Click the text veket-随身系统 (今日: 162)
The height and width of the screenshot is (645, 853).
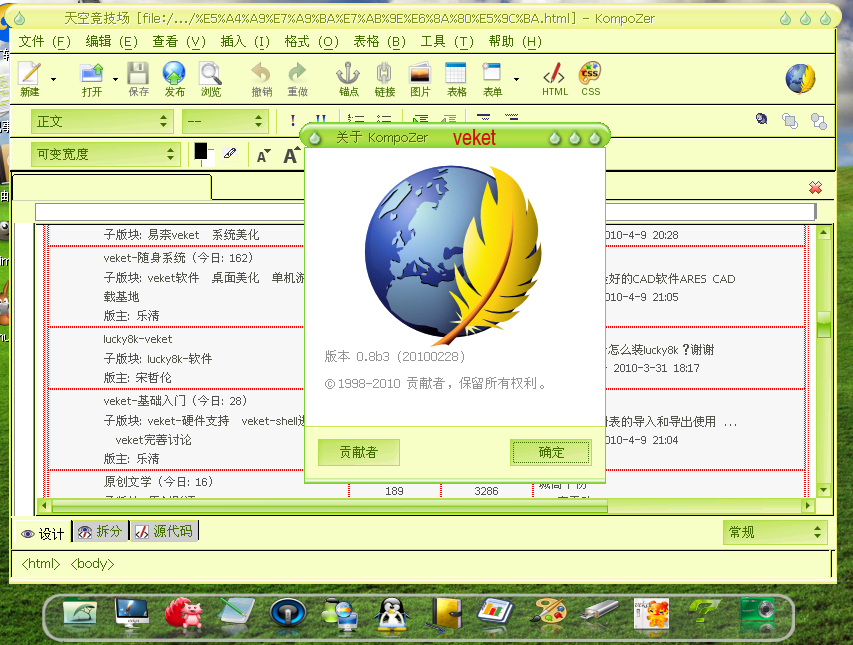point(178,258)
